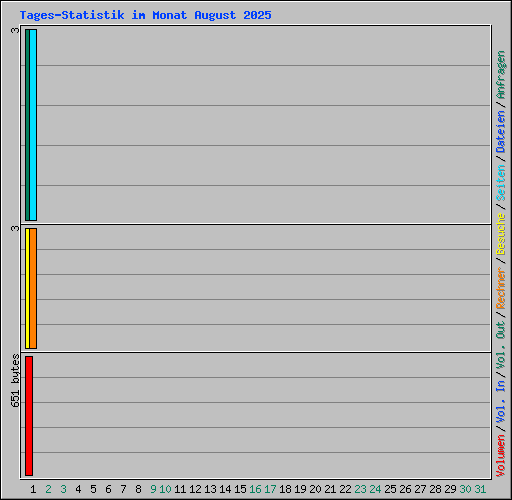512x500 pixels.
Task: Click day label 3 on x-axis
Action: pos(63,489)
